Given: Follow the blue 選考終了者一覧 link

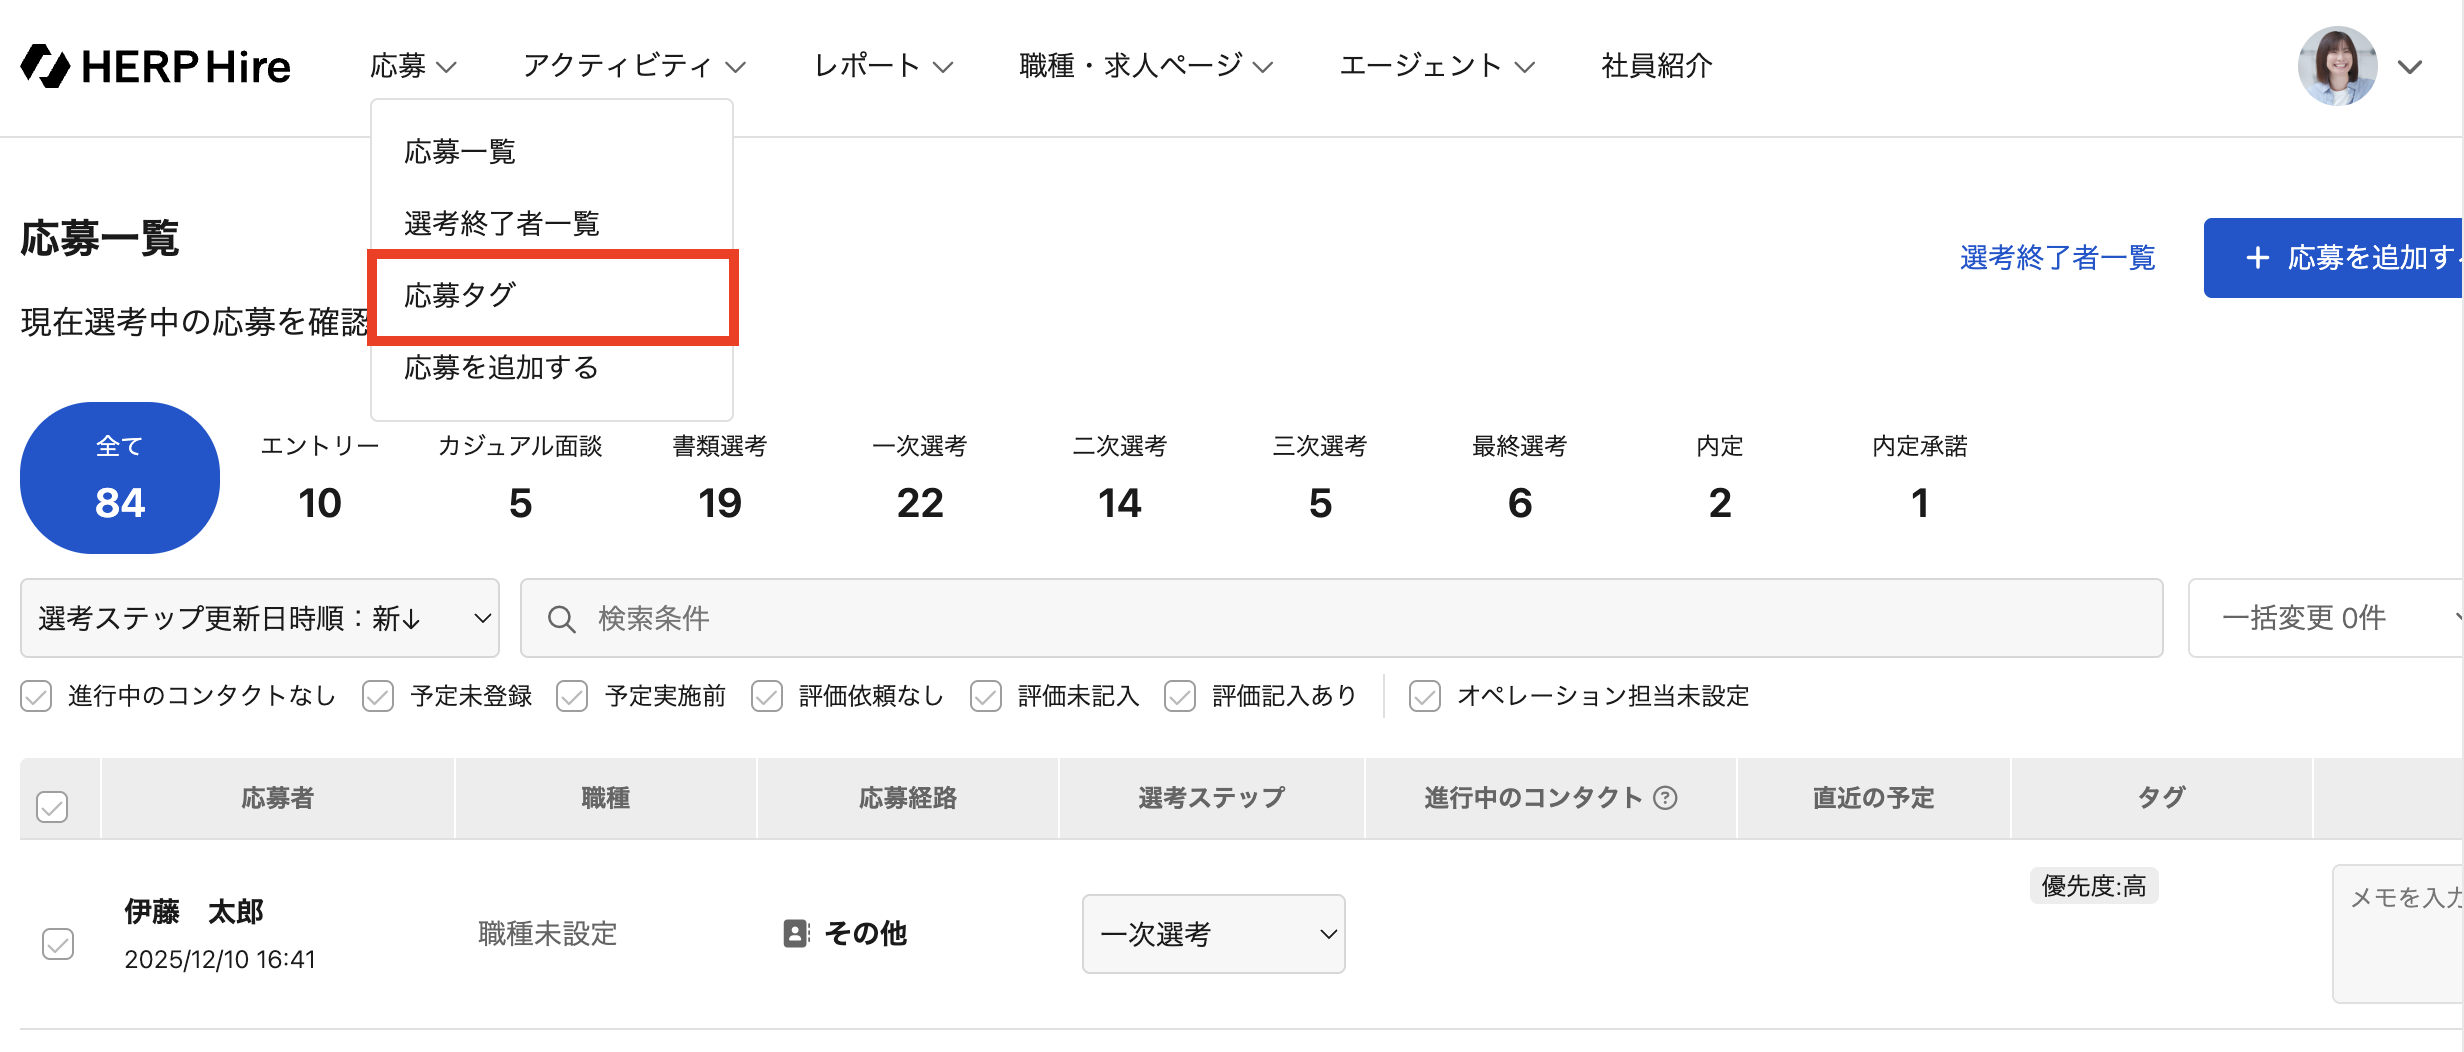Looking at the screenshot, I should [x=2058, y=258].
